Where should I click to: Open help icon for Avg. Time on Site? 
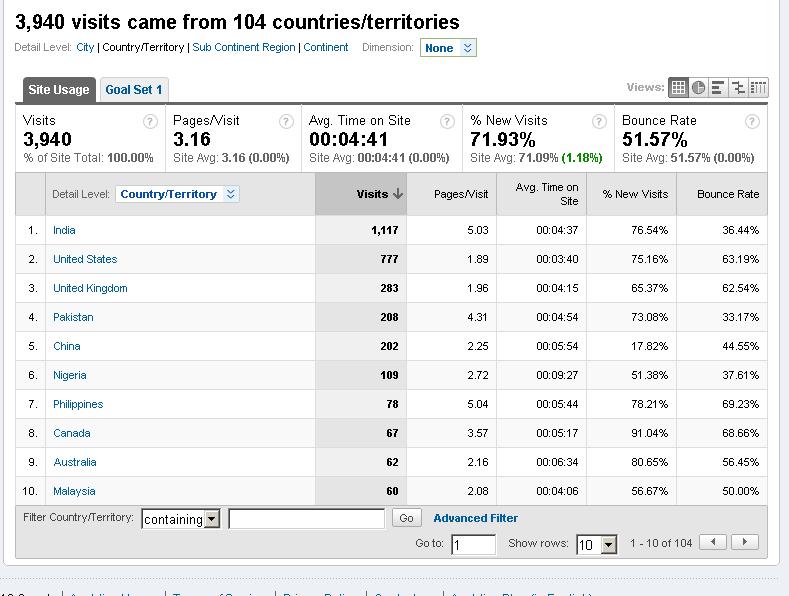coord(447,121)
